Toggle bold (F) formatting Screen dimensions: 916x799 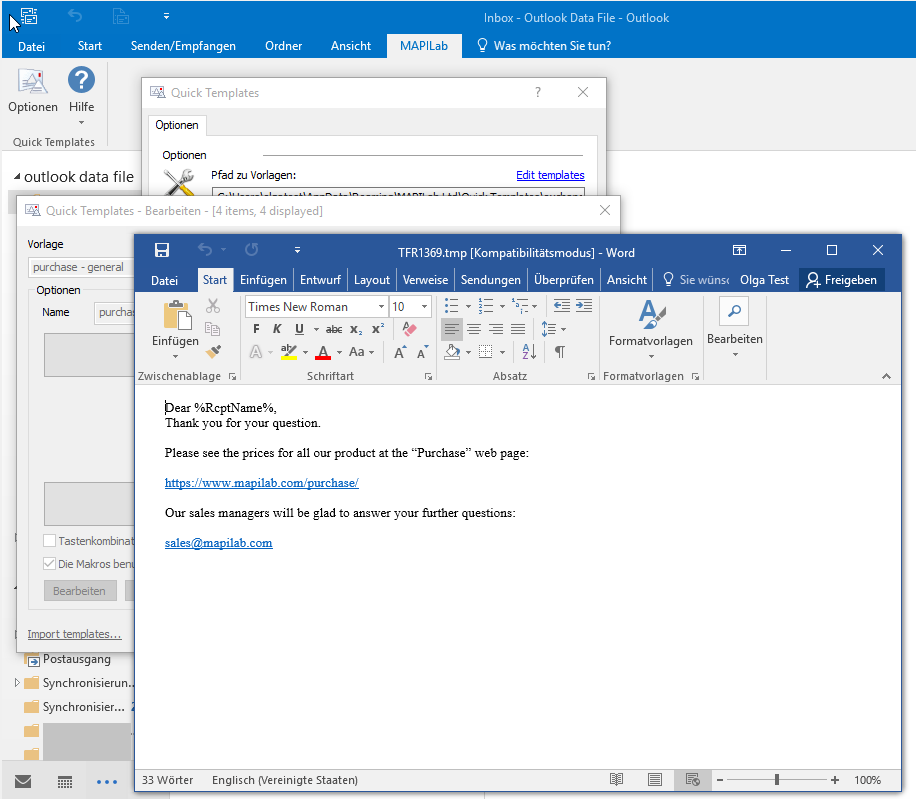point(256,329)
